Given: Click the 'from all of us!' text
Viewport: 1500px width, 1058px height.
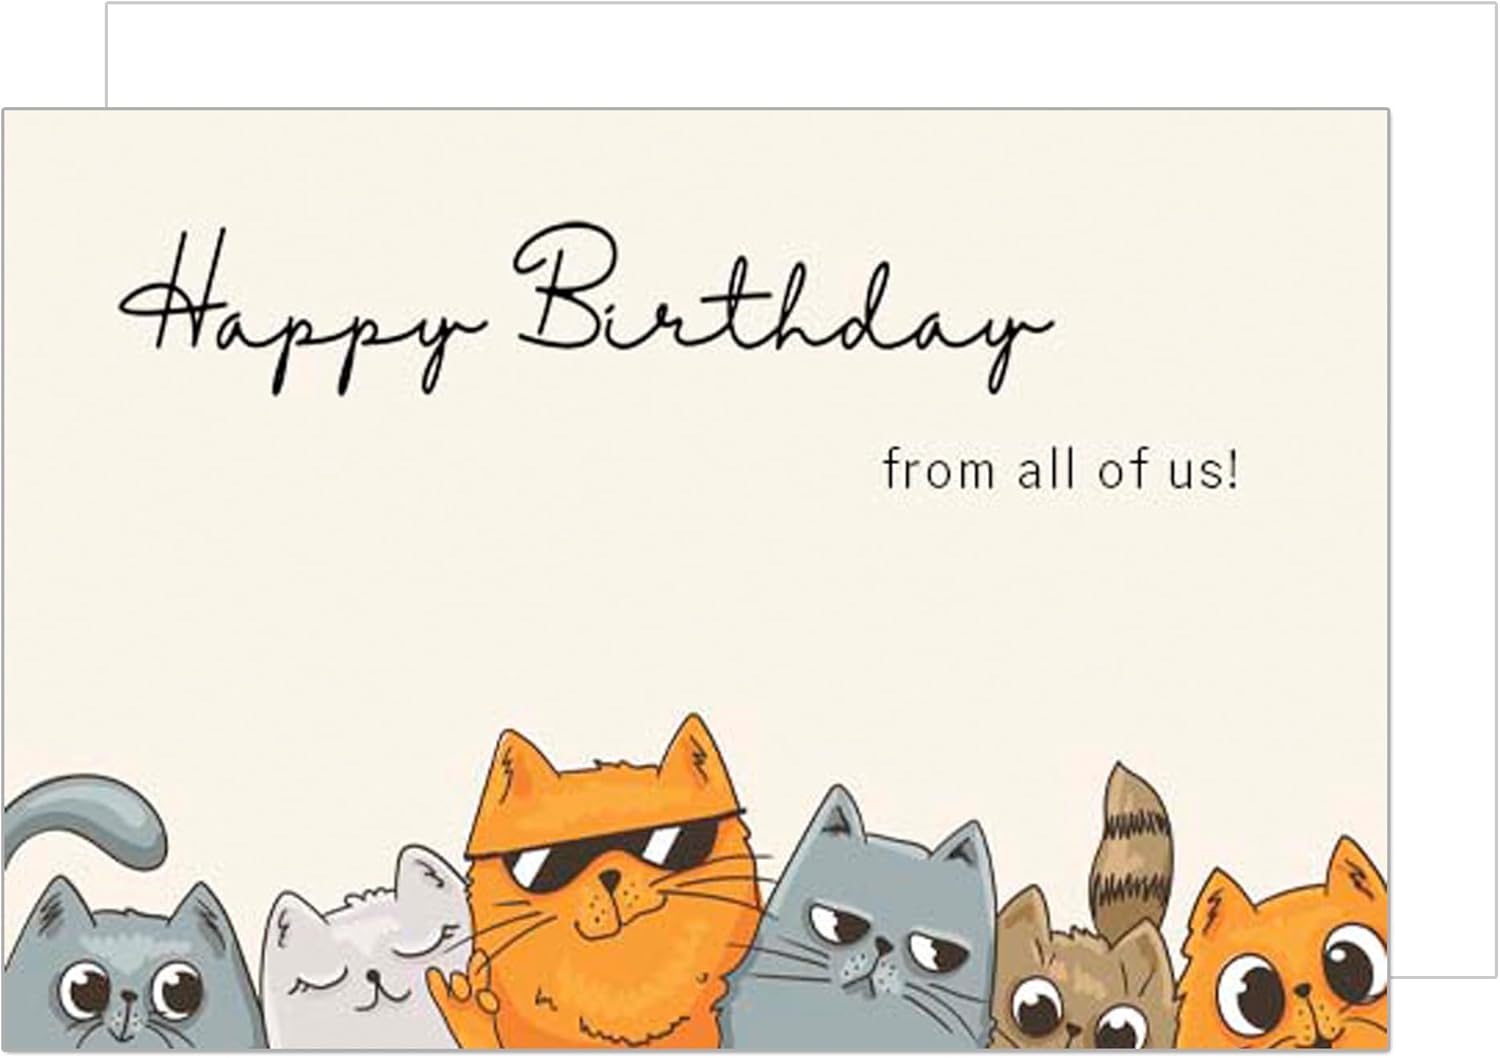Looking at the screenshot, I should (x=1060, y=468).
